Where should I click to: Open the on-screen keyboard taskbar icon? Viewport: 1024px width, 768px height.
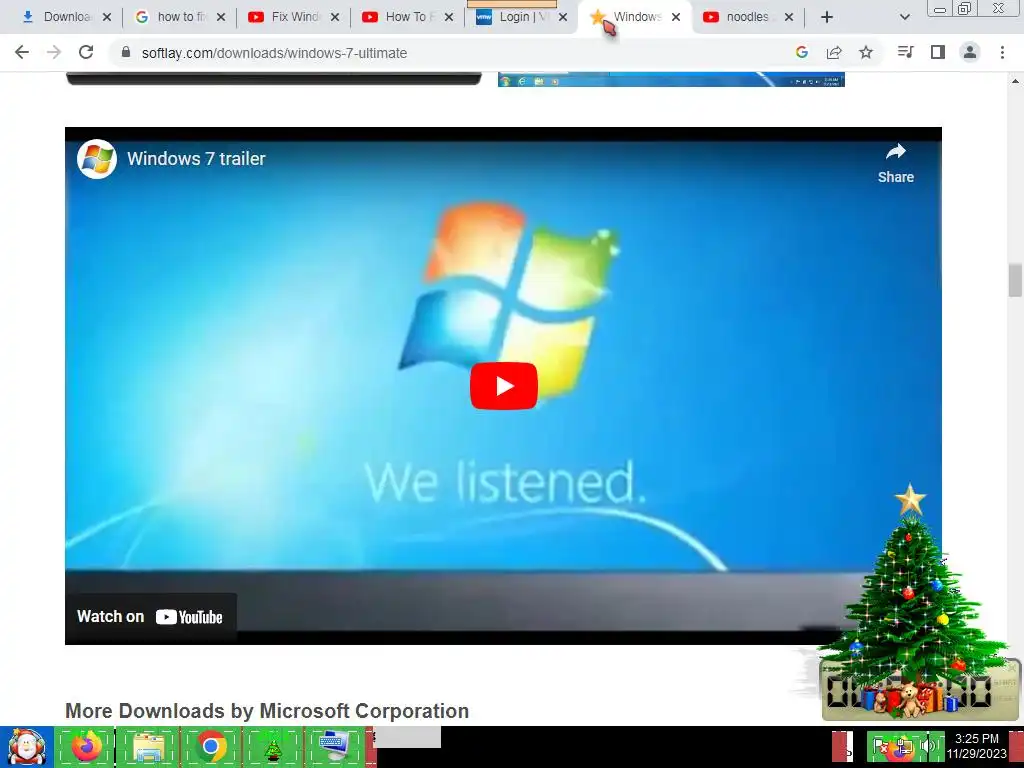click(x=335, y=746)
